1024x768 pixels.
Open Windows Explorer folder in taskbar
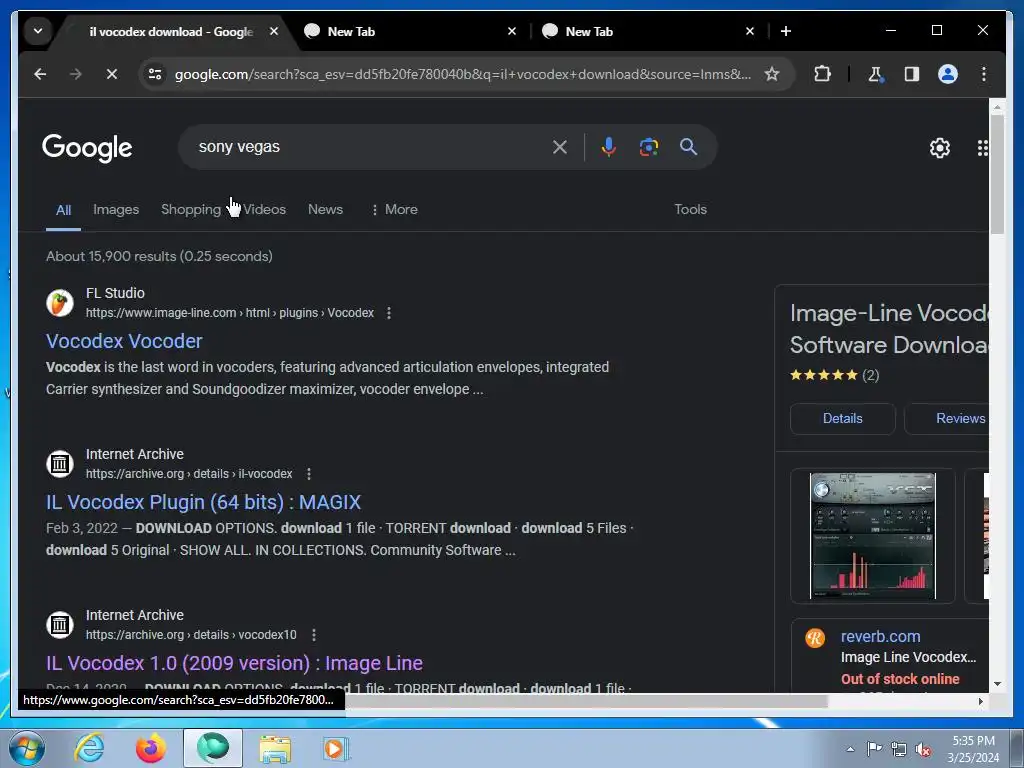(x=275, y=748)
